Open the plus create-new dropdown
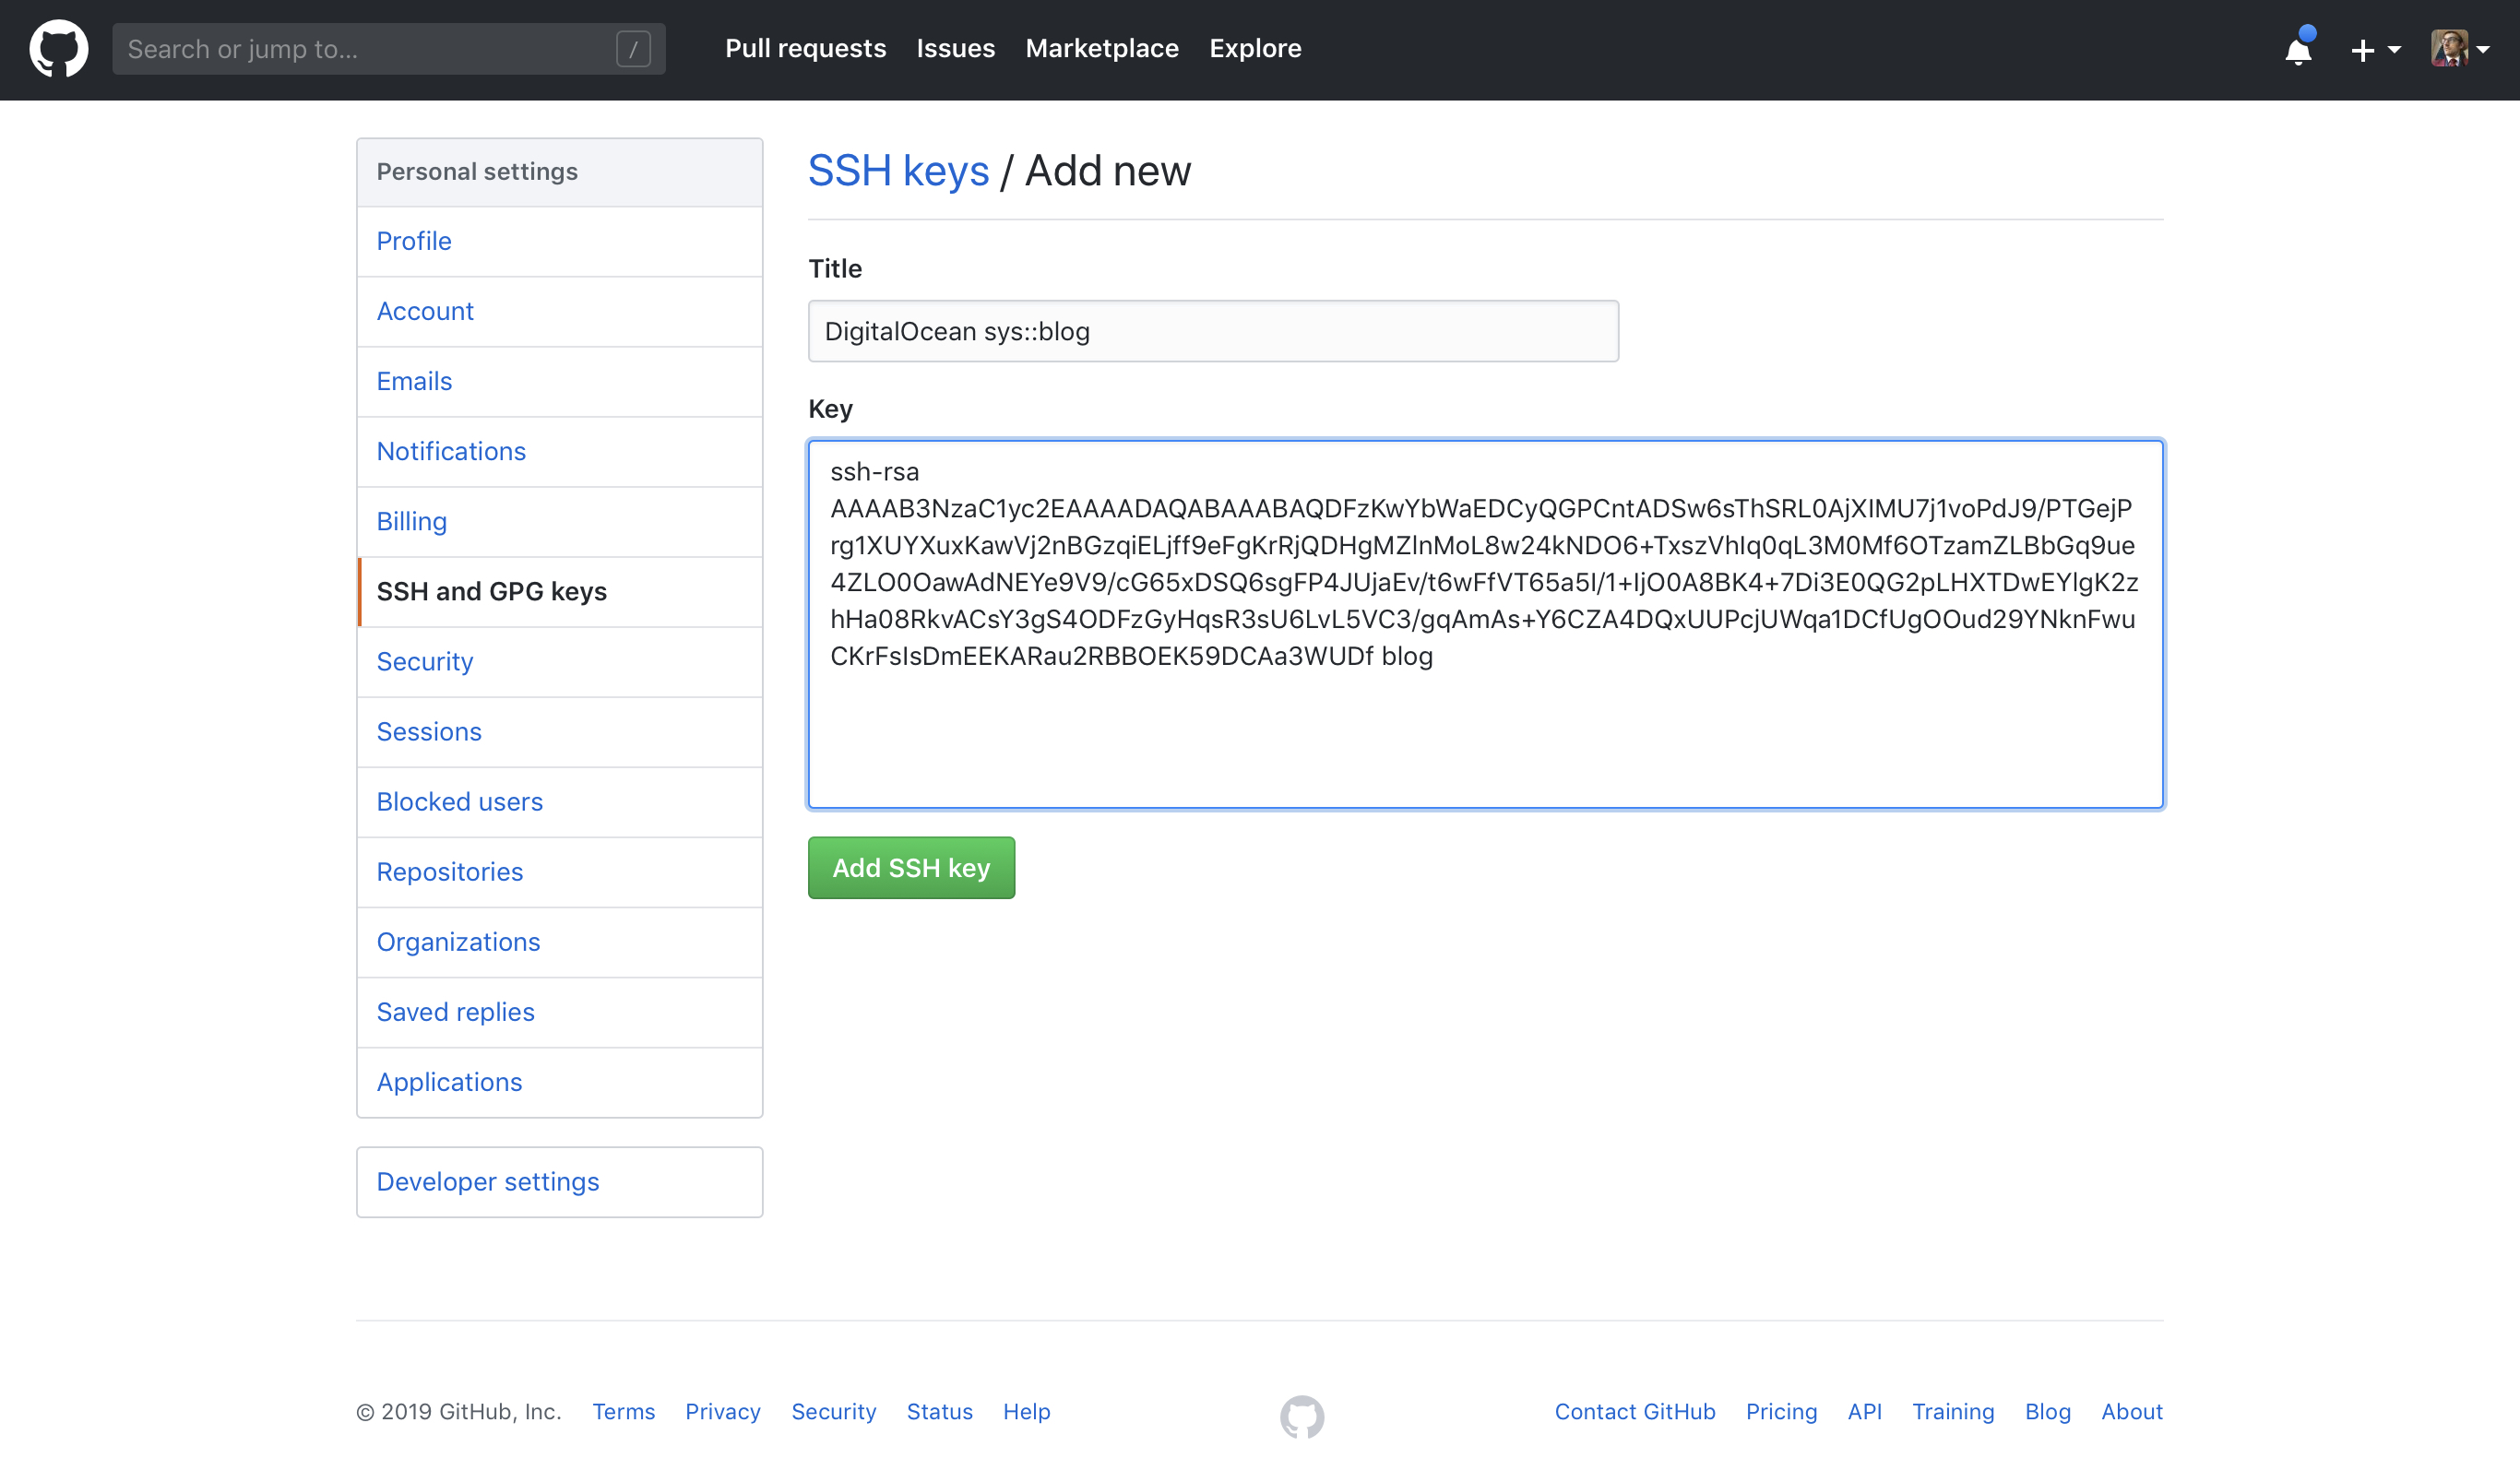 click(x=2374, y=49)
